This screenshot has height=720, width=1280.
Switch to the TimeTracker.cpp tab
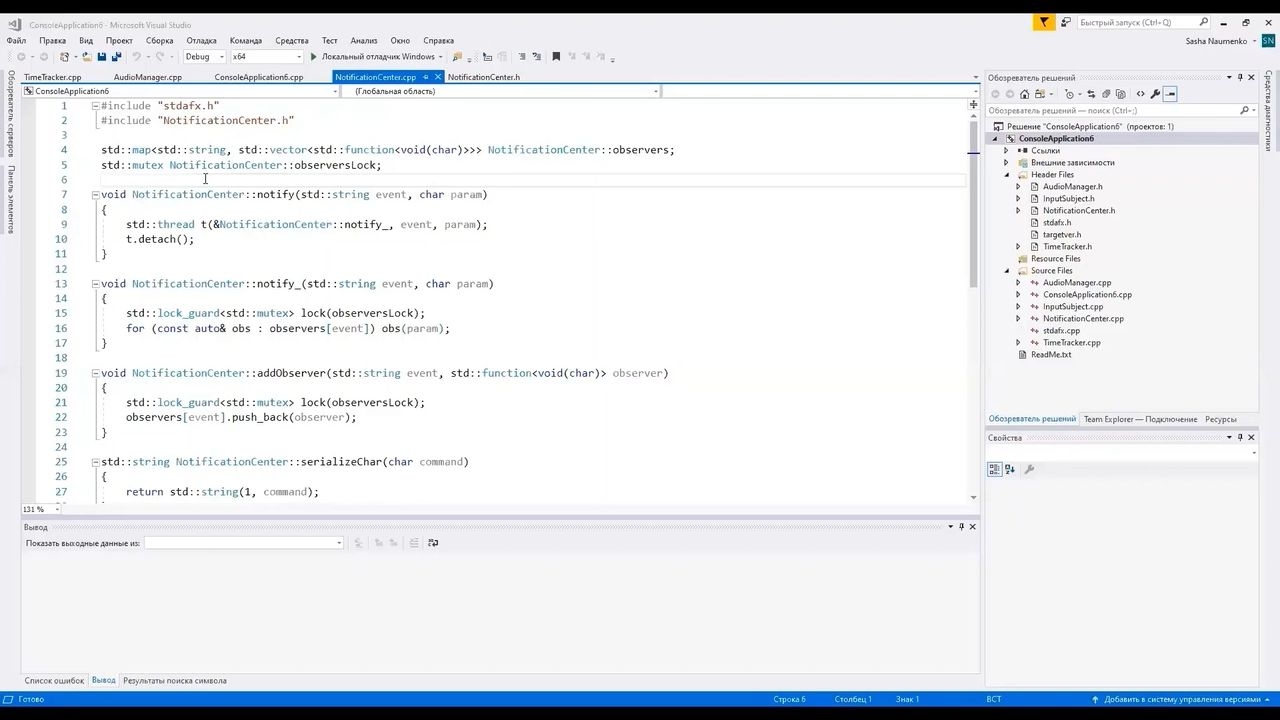(x=53, y=77)
